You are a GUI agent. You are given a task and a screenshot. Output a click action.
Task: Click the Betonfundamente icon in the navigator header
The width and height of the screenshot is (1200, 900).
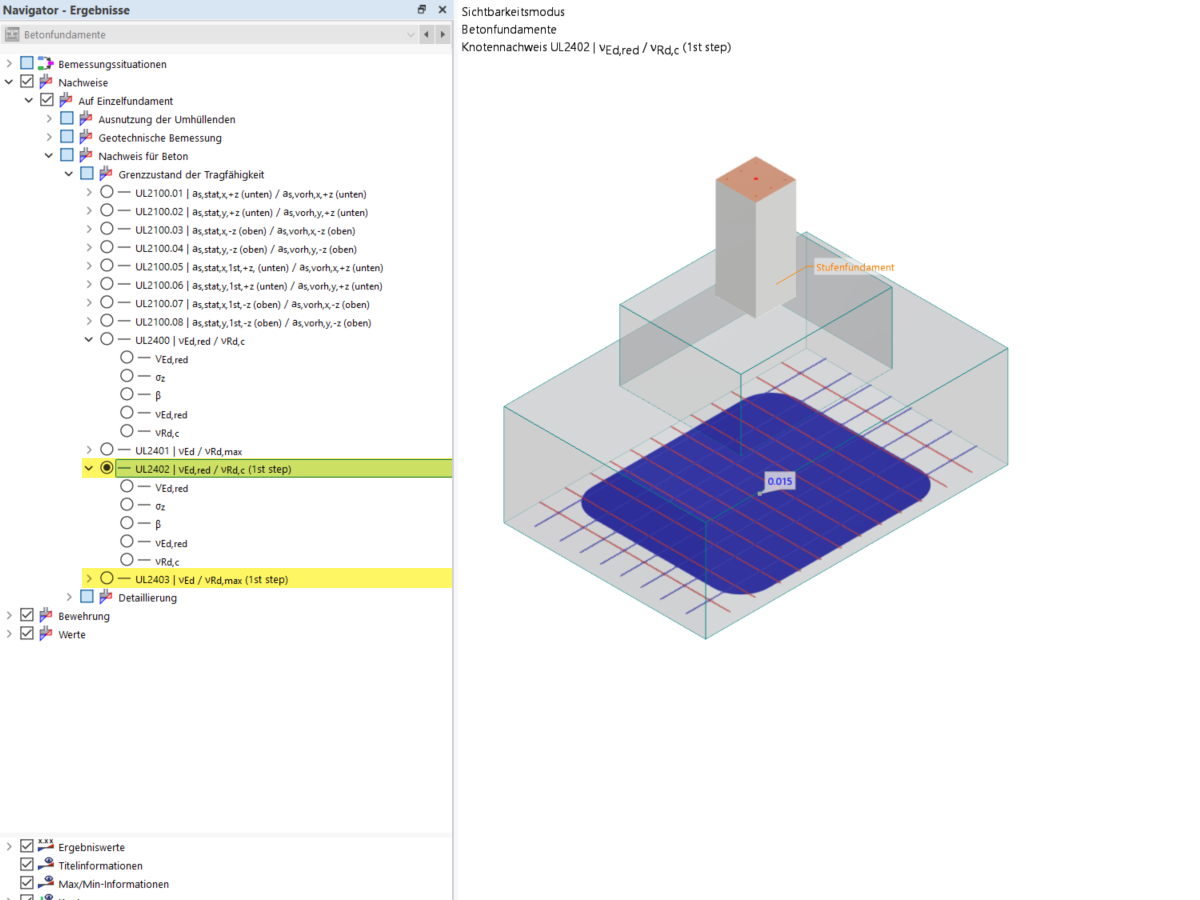pyautogui.click(x=12, y=34)
